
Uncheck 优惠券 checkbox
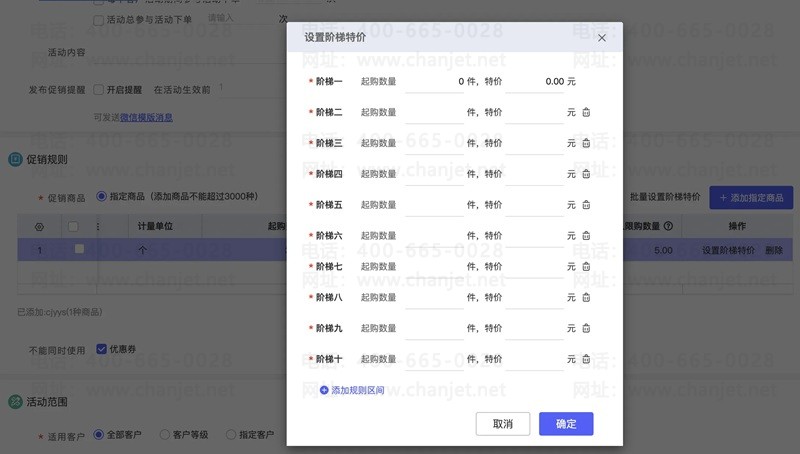click(x=101, y=349)
